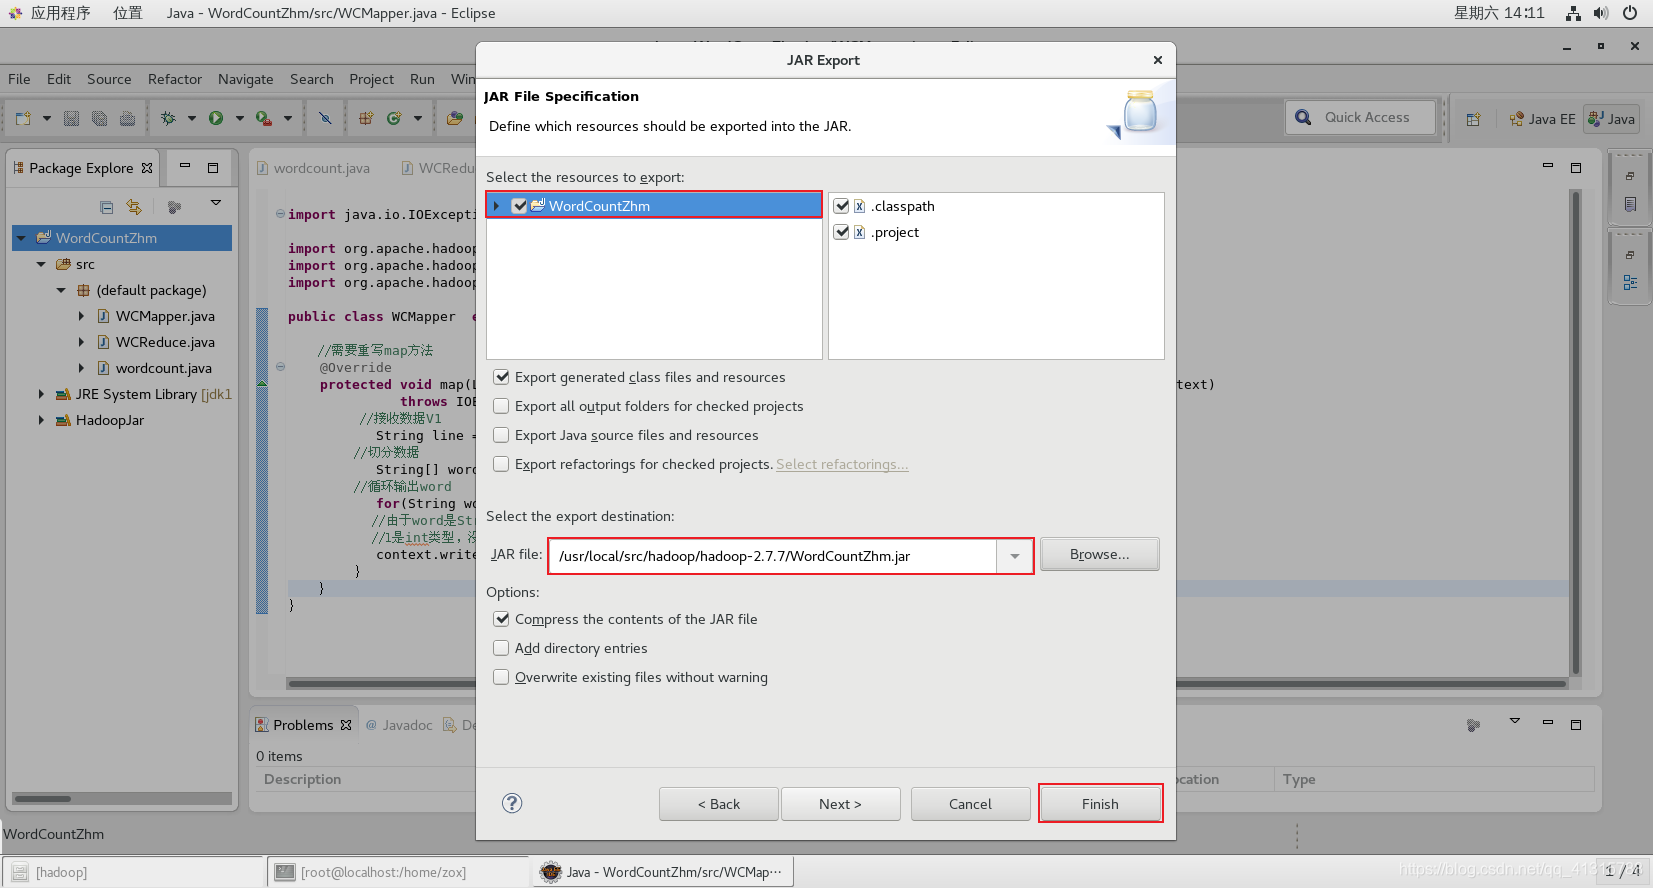1653x888 pixels.
Task: Open the Select refactorings... link
Action: (x=842, y=464)
